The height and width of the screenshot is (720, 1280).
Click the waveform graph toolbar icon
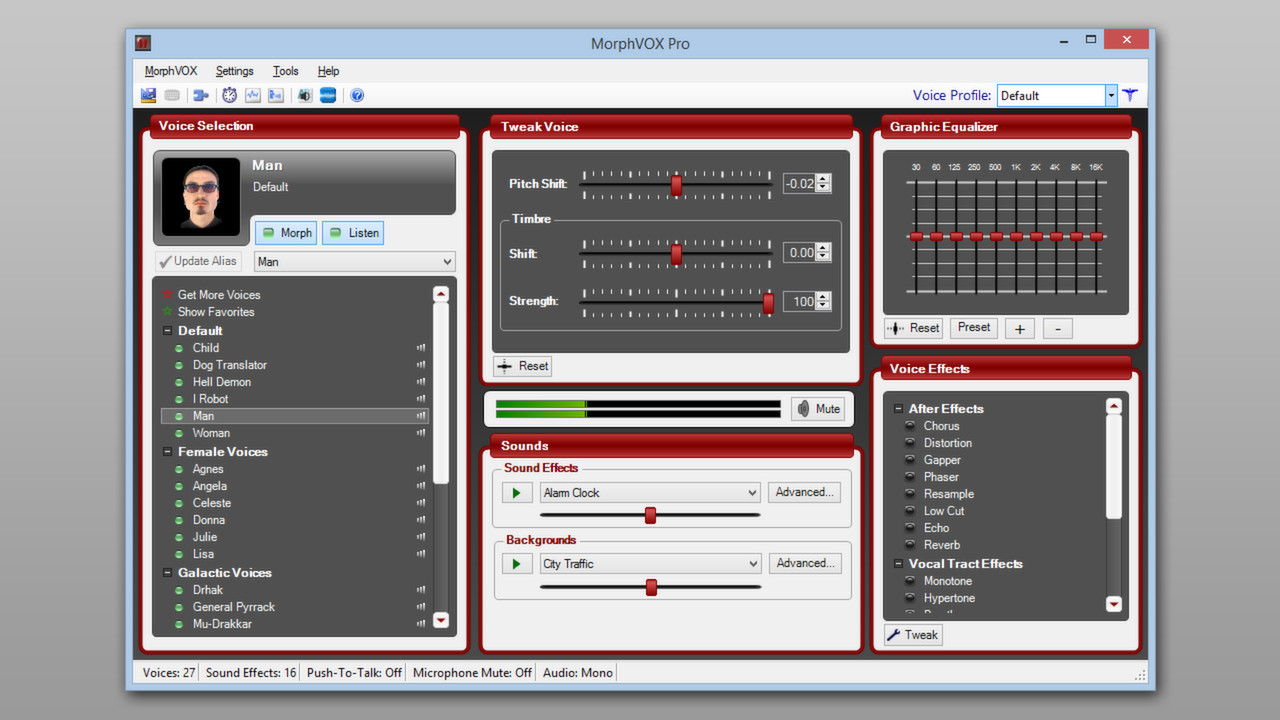point(253,95)
